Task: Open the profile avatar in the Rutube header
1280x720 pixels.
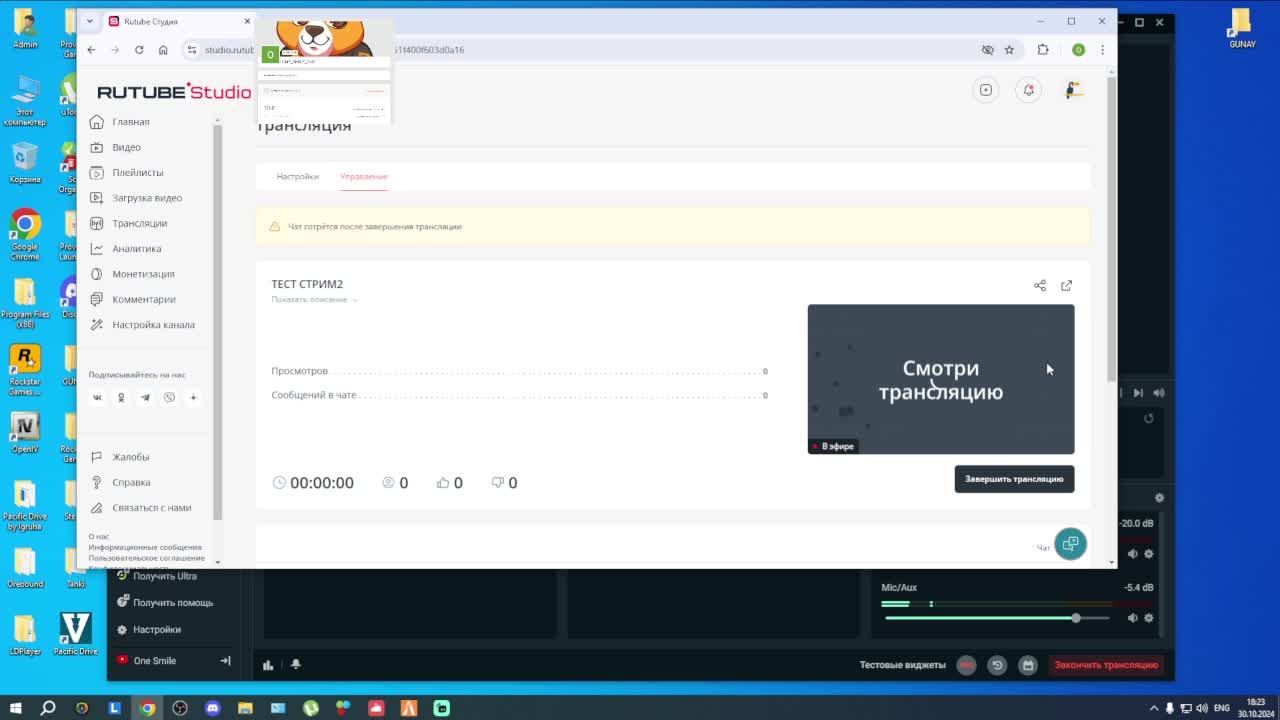Action: click(1073, 90)
